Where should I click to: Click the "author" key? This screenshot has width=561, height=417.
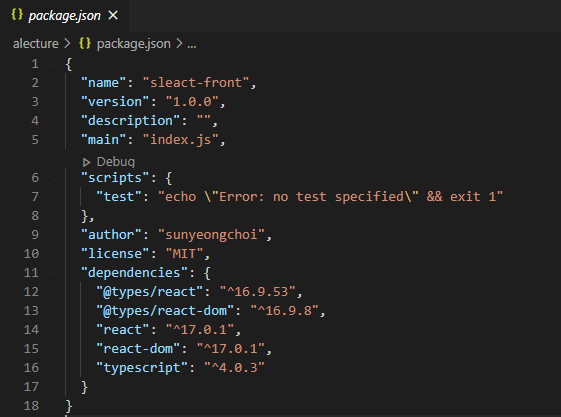point(111,235)
